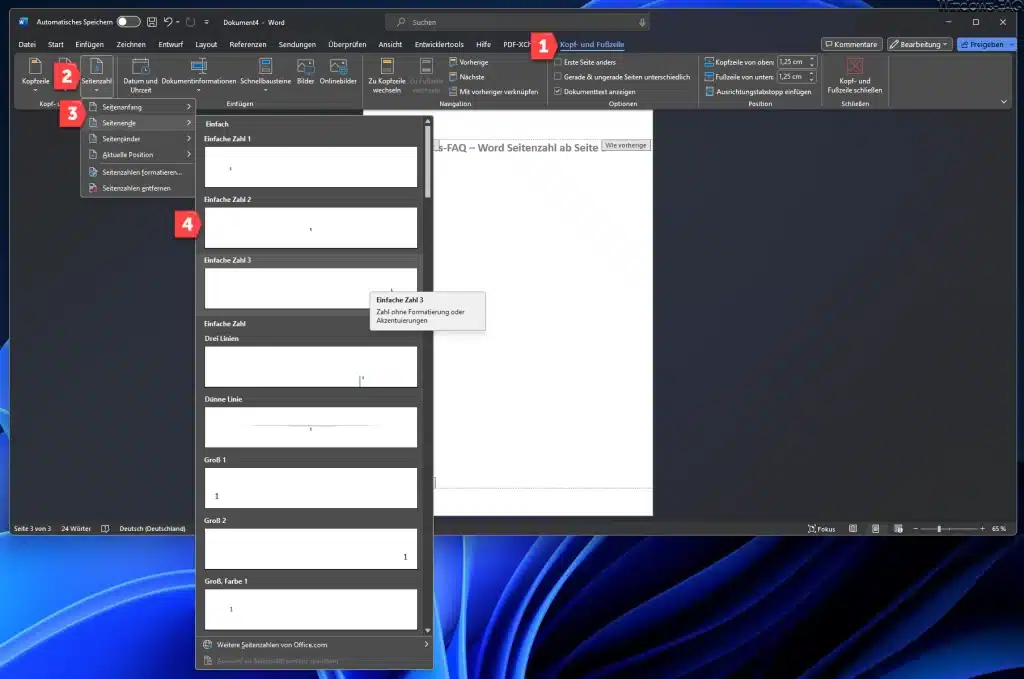Click gallery scrollbar down arrow
Image resolution: width=1024 pixels, height=679 pixels.
(428, 631)
